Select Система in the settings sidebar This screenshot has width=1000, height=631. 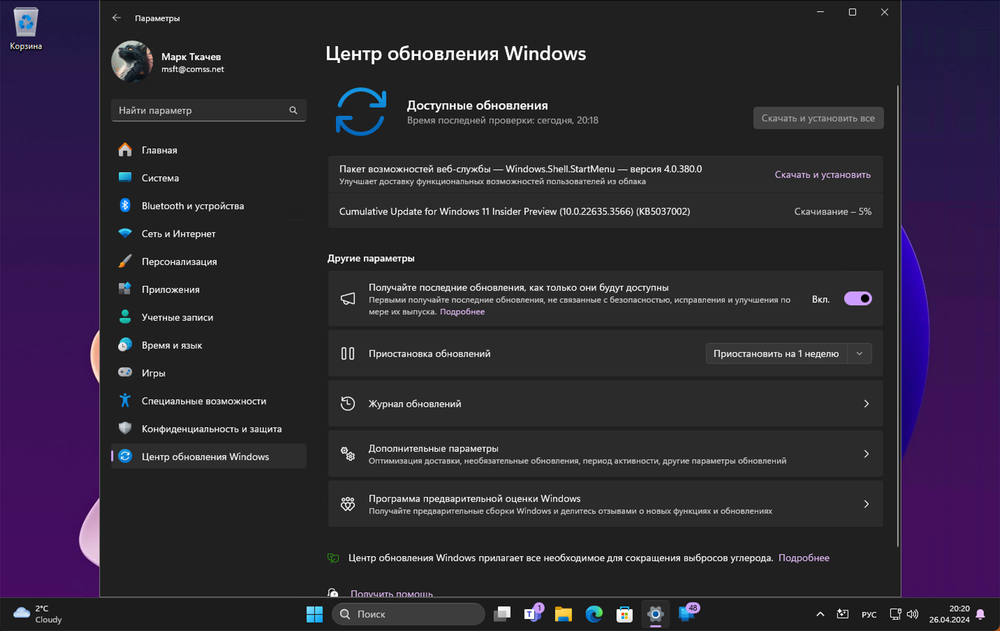point(209,177)
